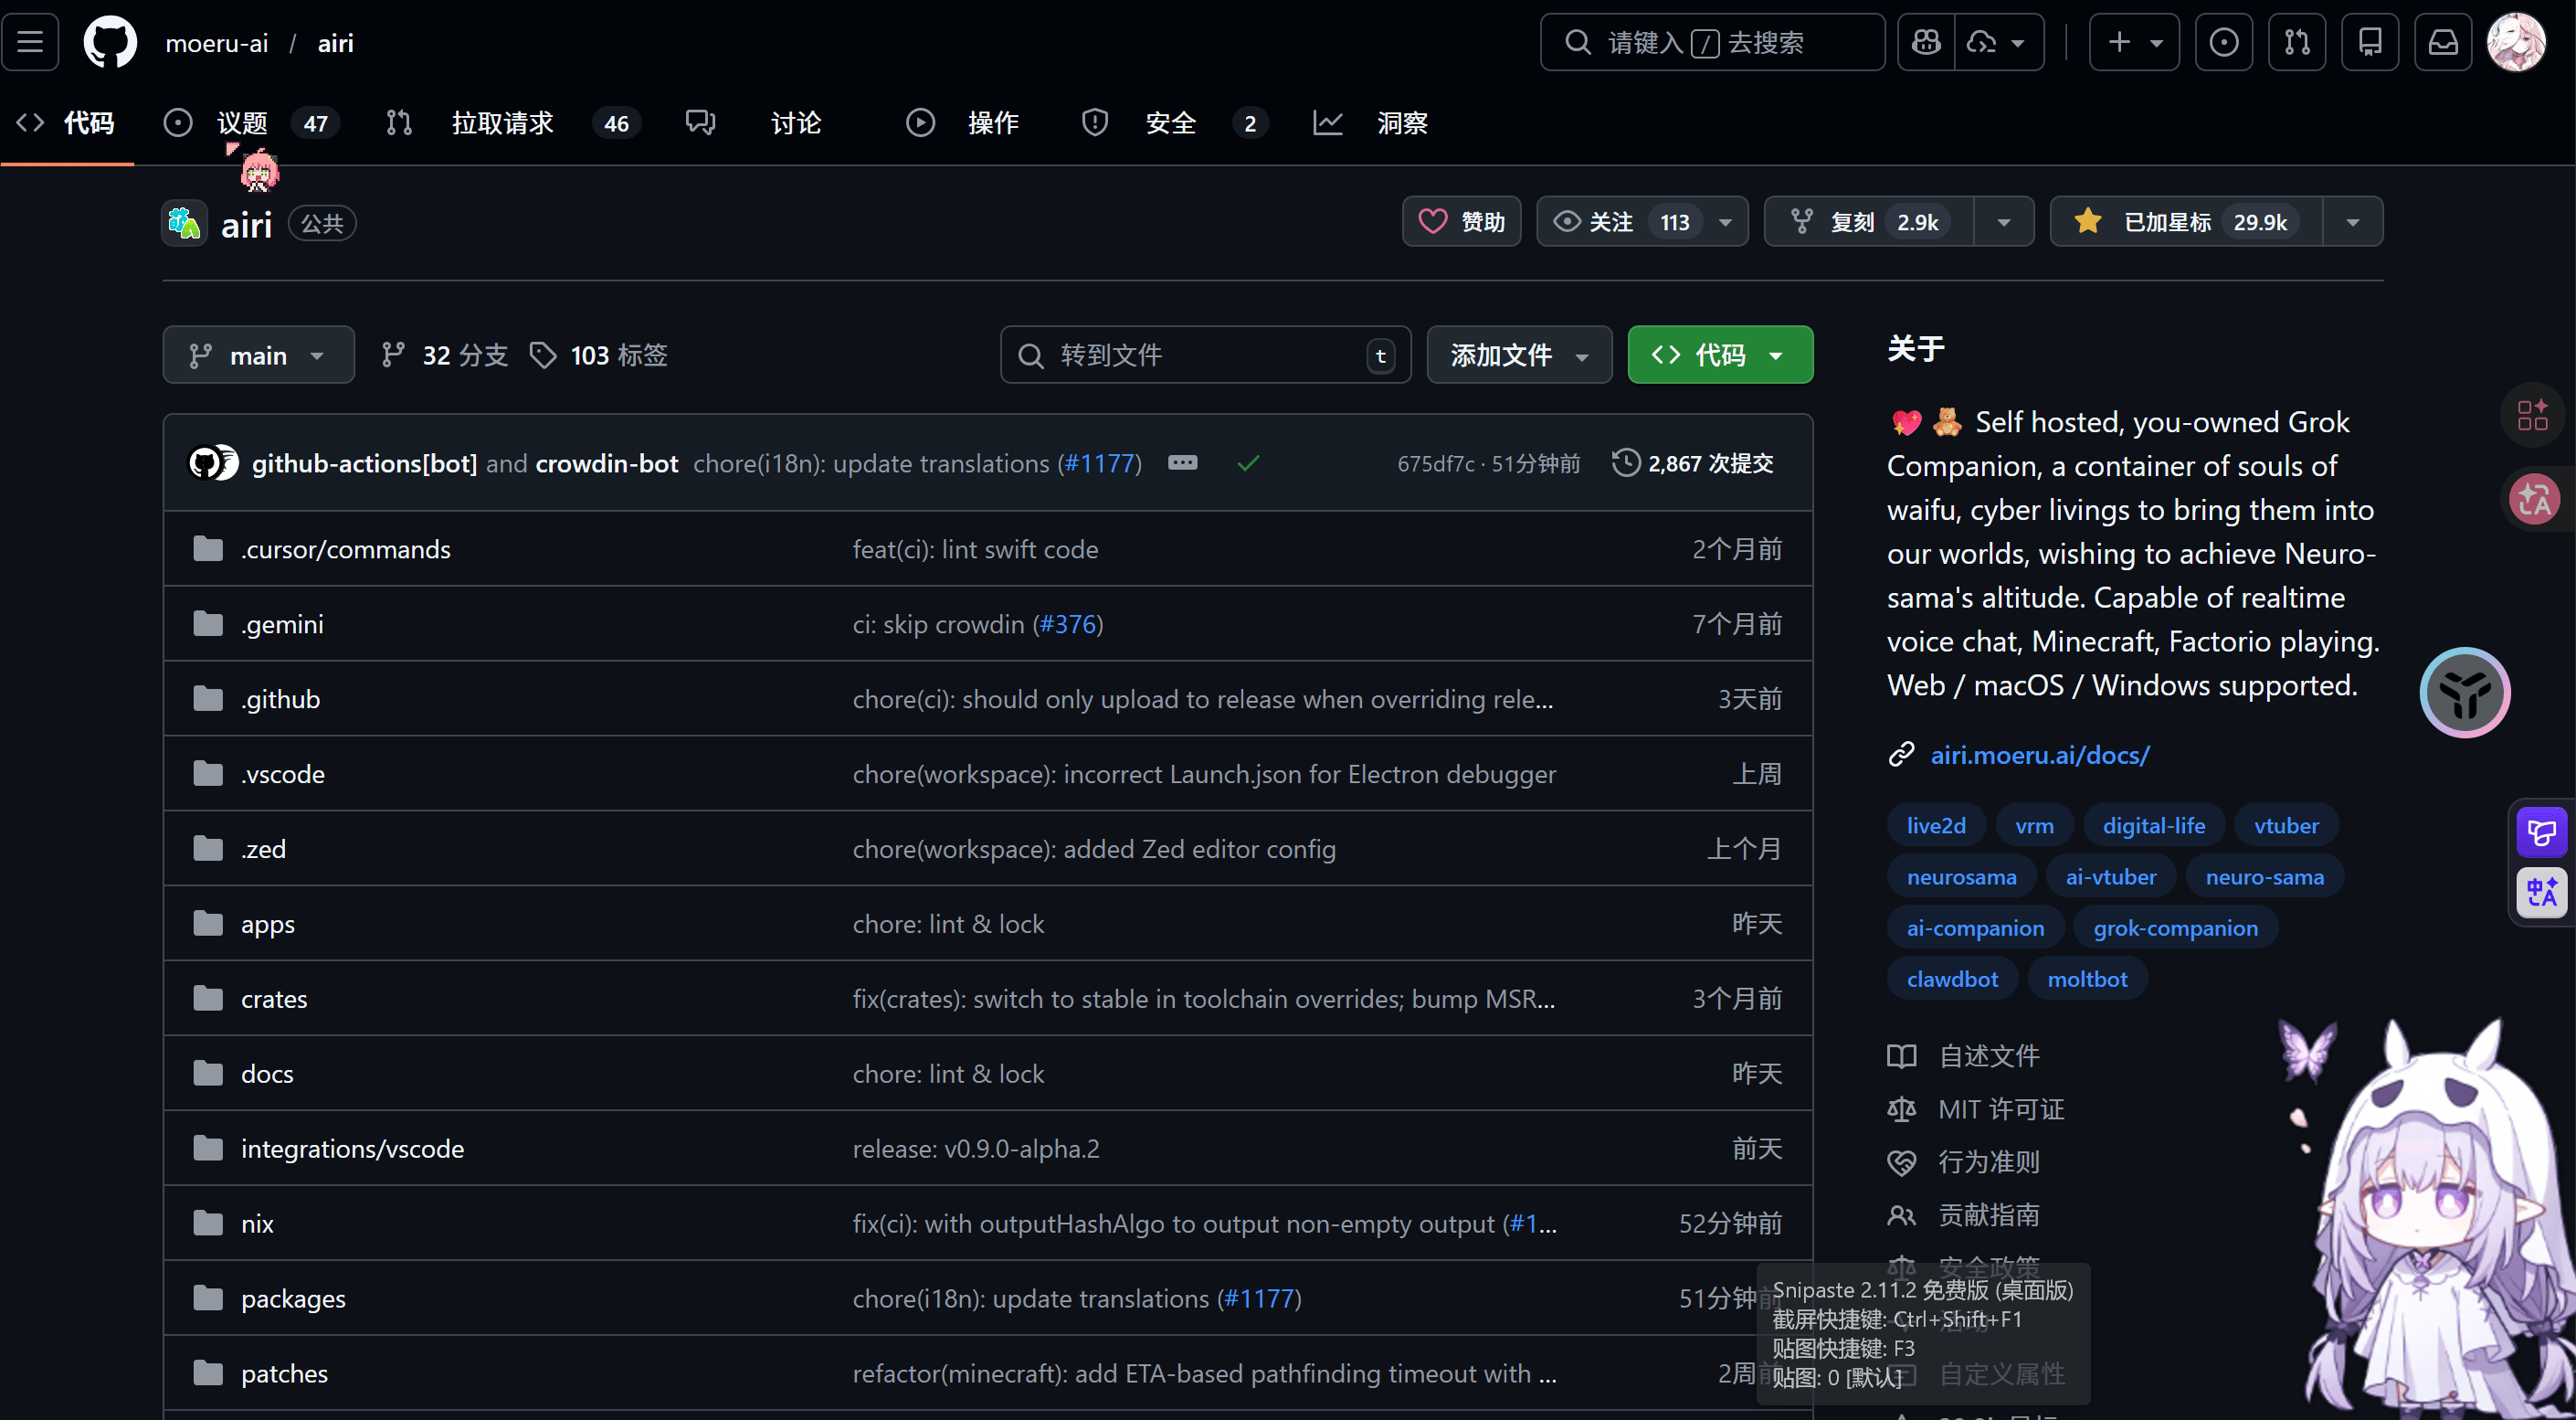Switch to the 议题 issues tab
The width and height of the screenshot is (2576, 1420).
242,123
